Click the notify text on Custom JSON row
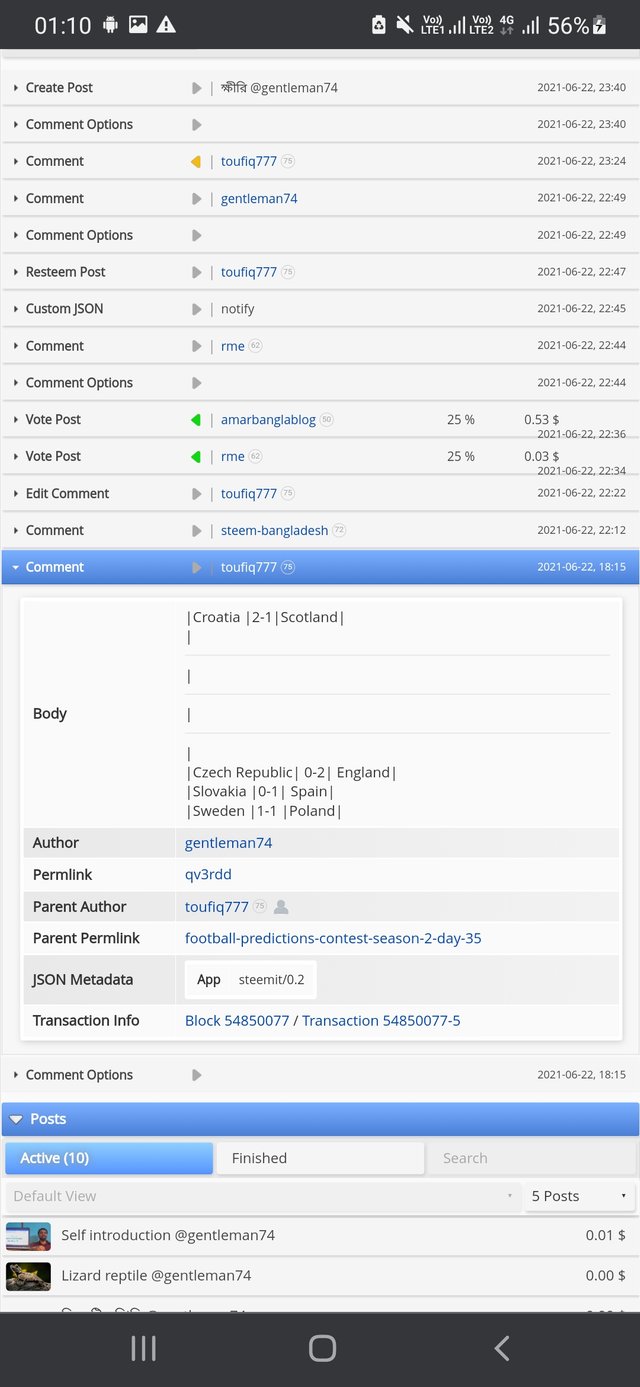640x1387 pixels. [x=238, y=309]
